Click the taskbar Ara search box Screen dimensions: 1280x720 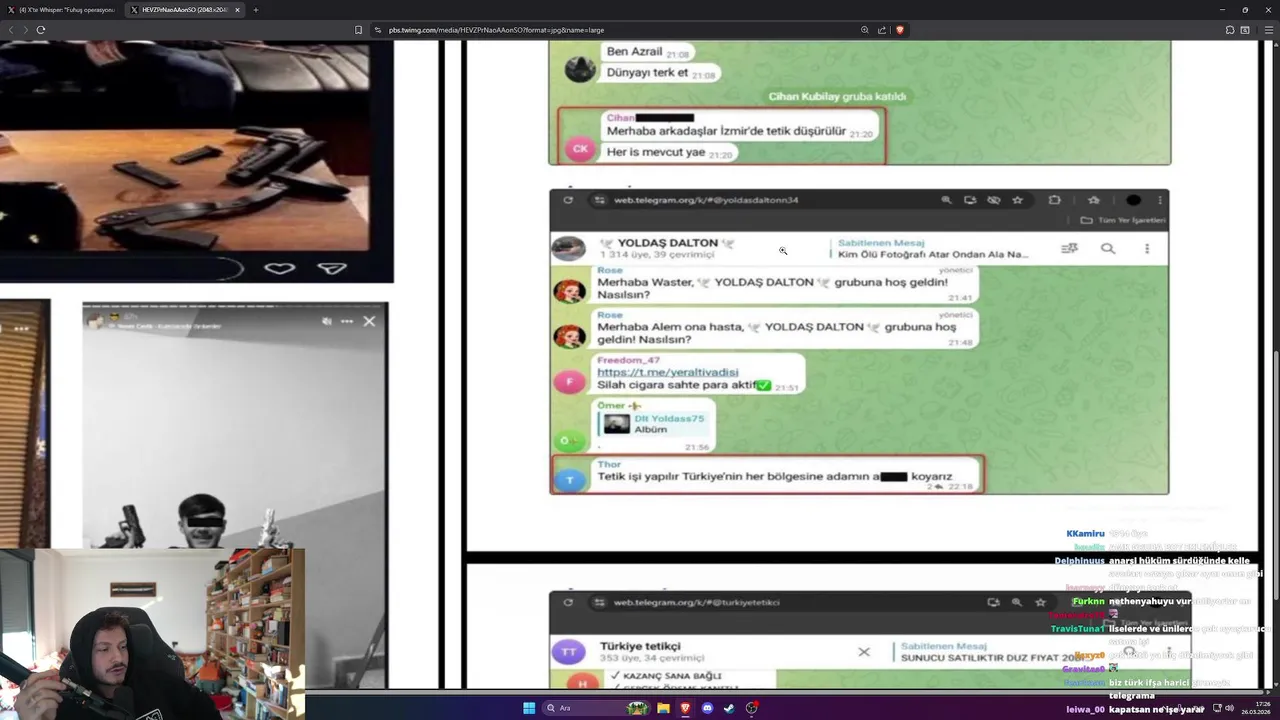[x=595, y=708]
